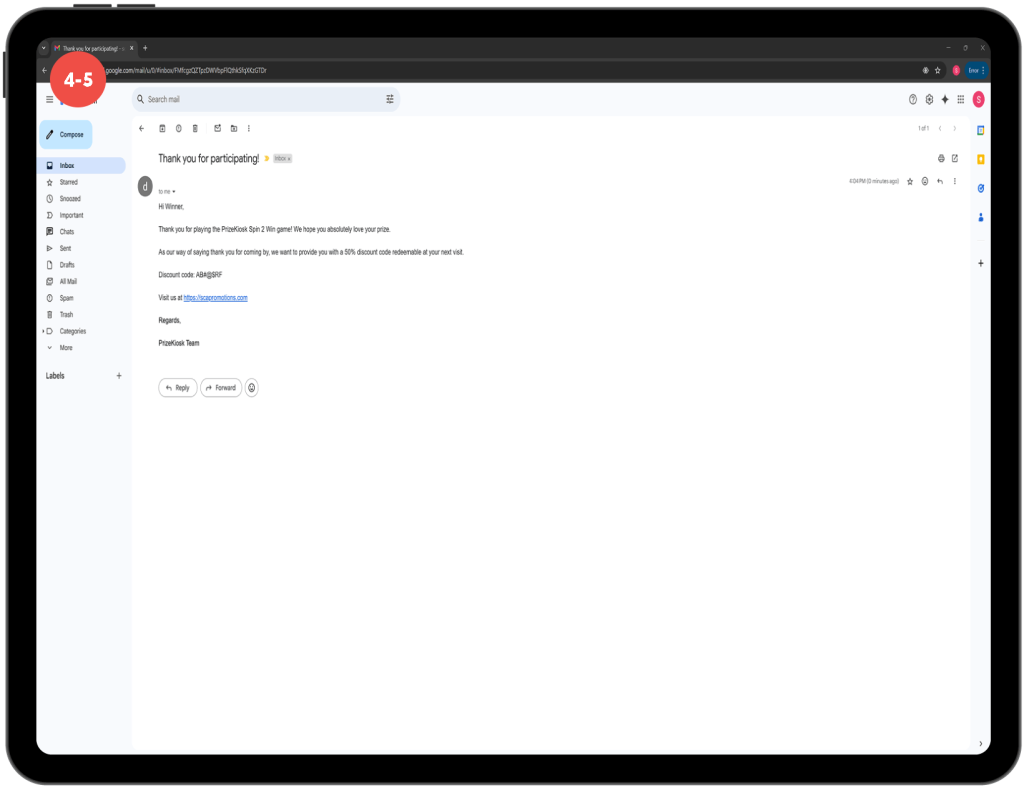Delete the email using trash icon
The image size is (1024, 790).
click(x=195, y=128)
